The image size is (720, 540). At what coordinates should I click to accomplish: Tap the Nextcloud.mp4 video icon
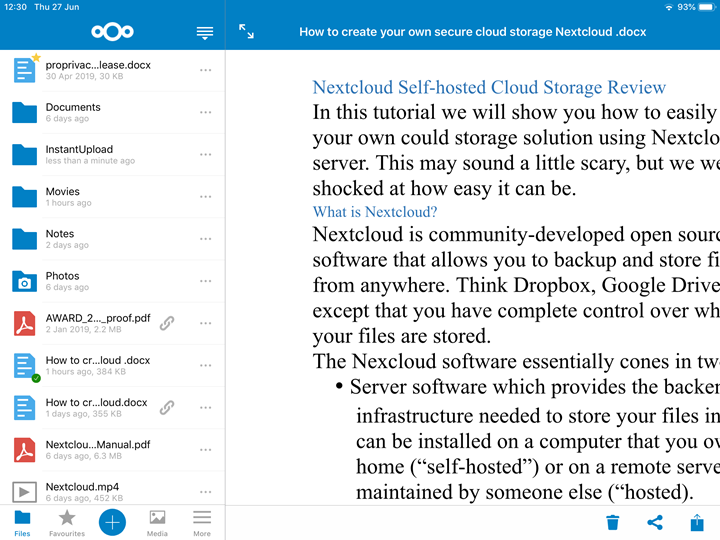[x=24, y=493]
